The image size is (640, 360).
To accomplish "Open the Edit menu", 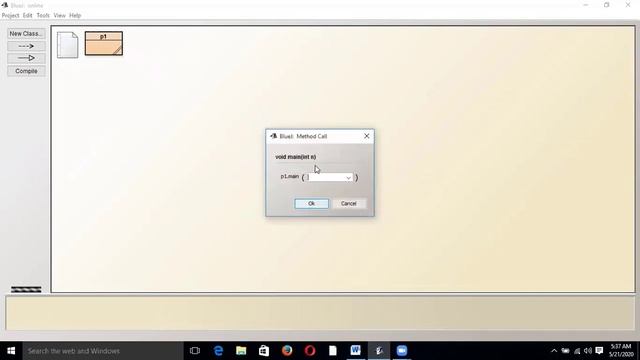I will pyautogui.click(x=27, y=15).
